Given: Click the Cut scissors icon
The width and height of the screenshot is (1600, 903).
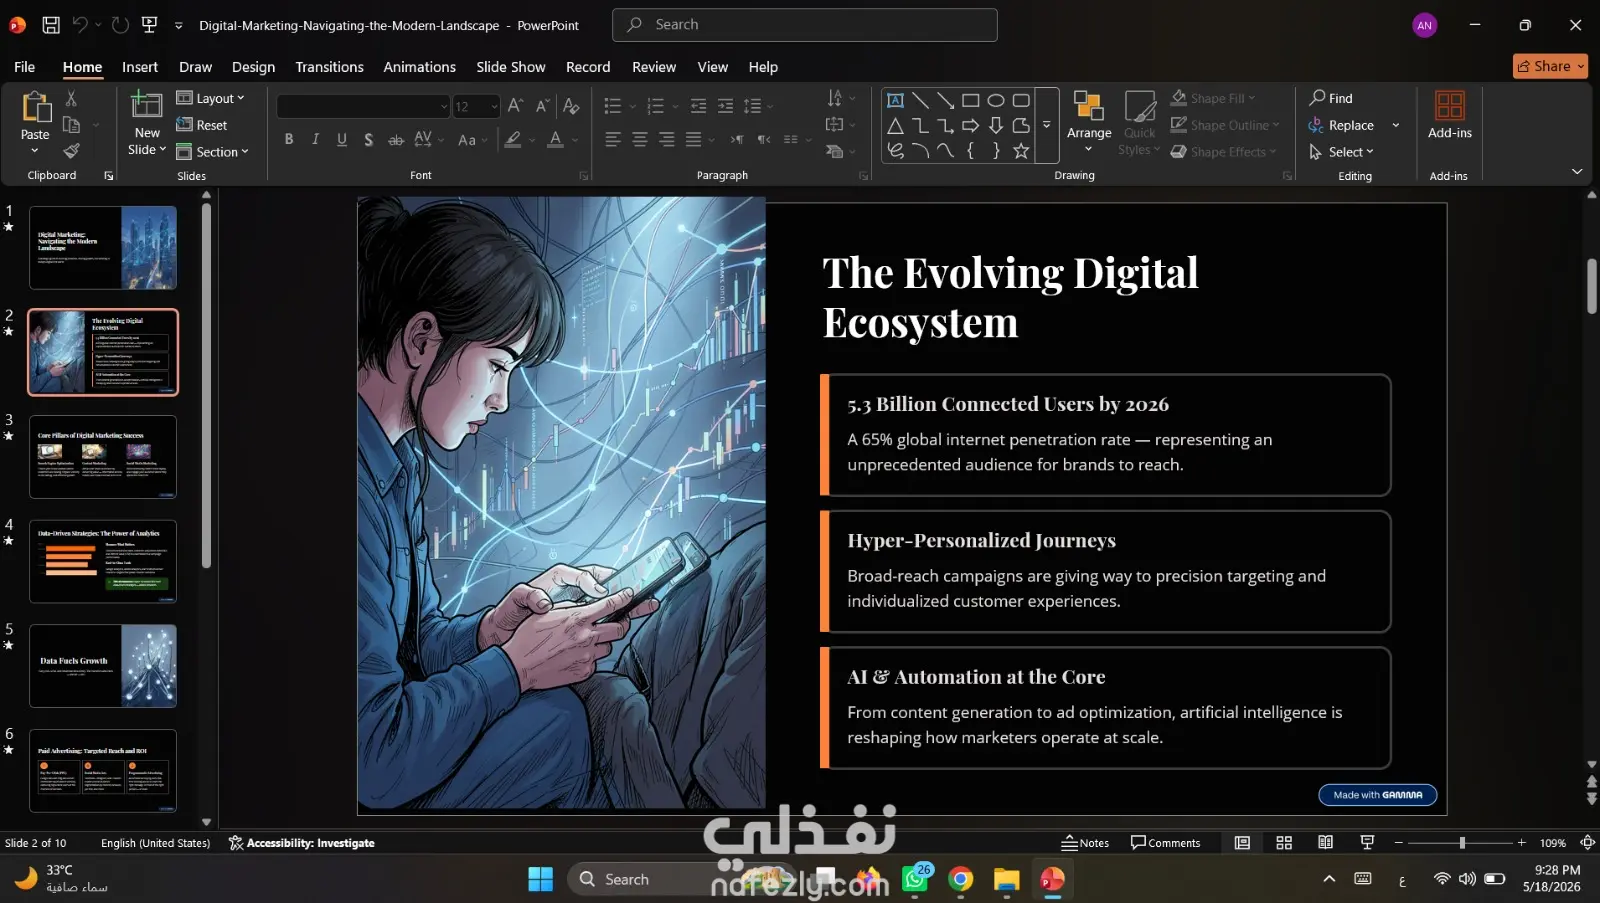Looking at the screenshot, I should (x=71, y=98).
